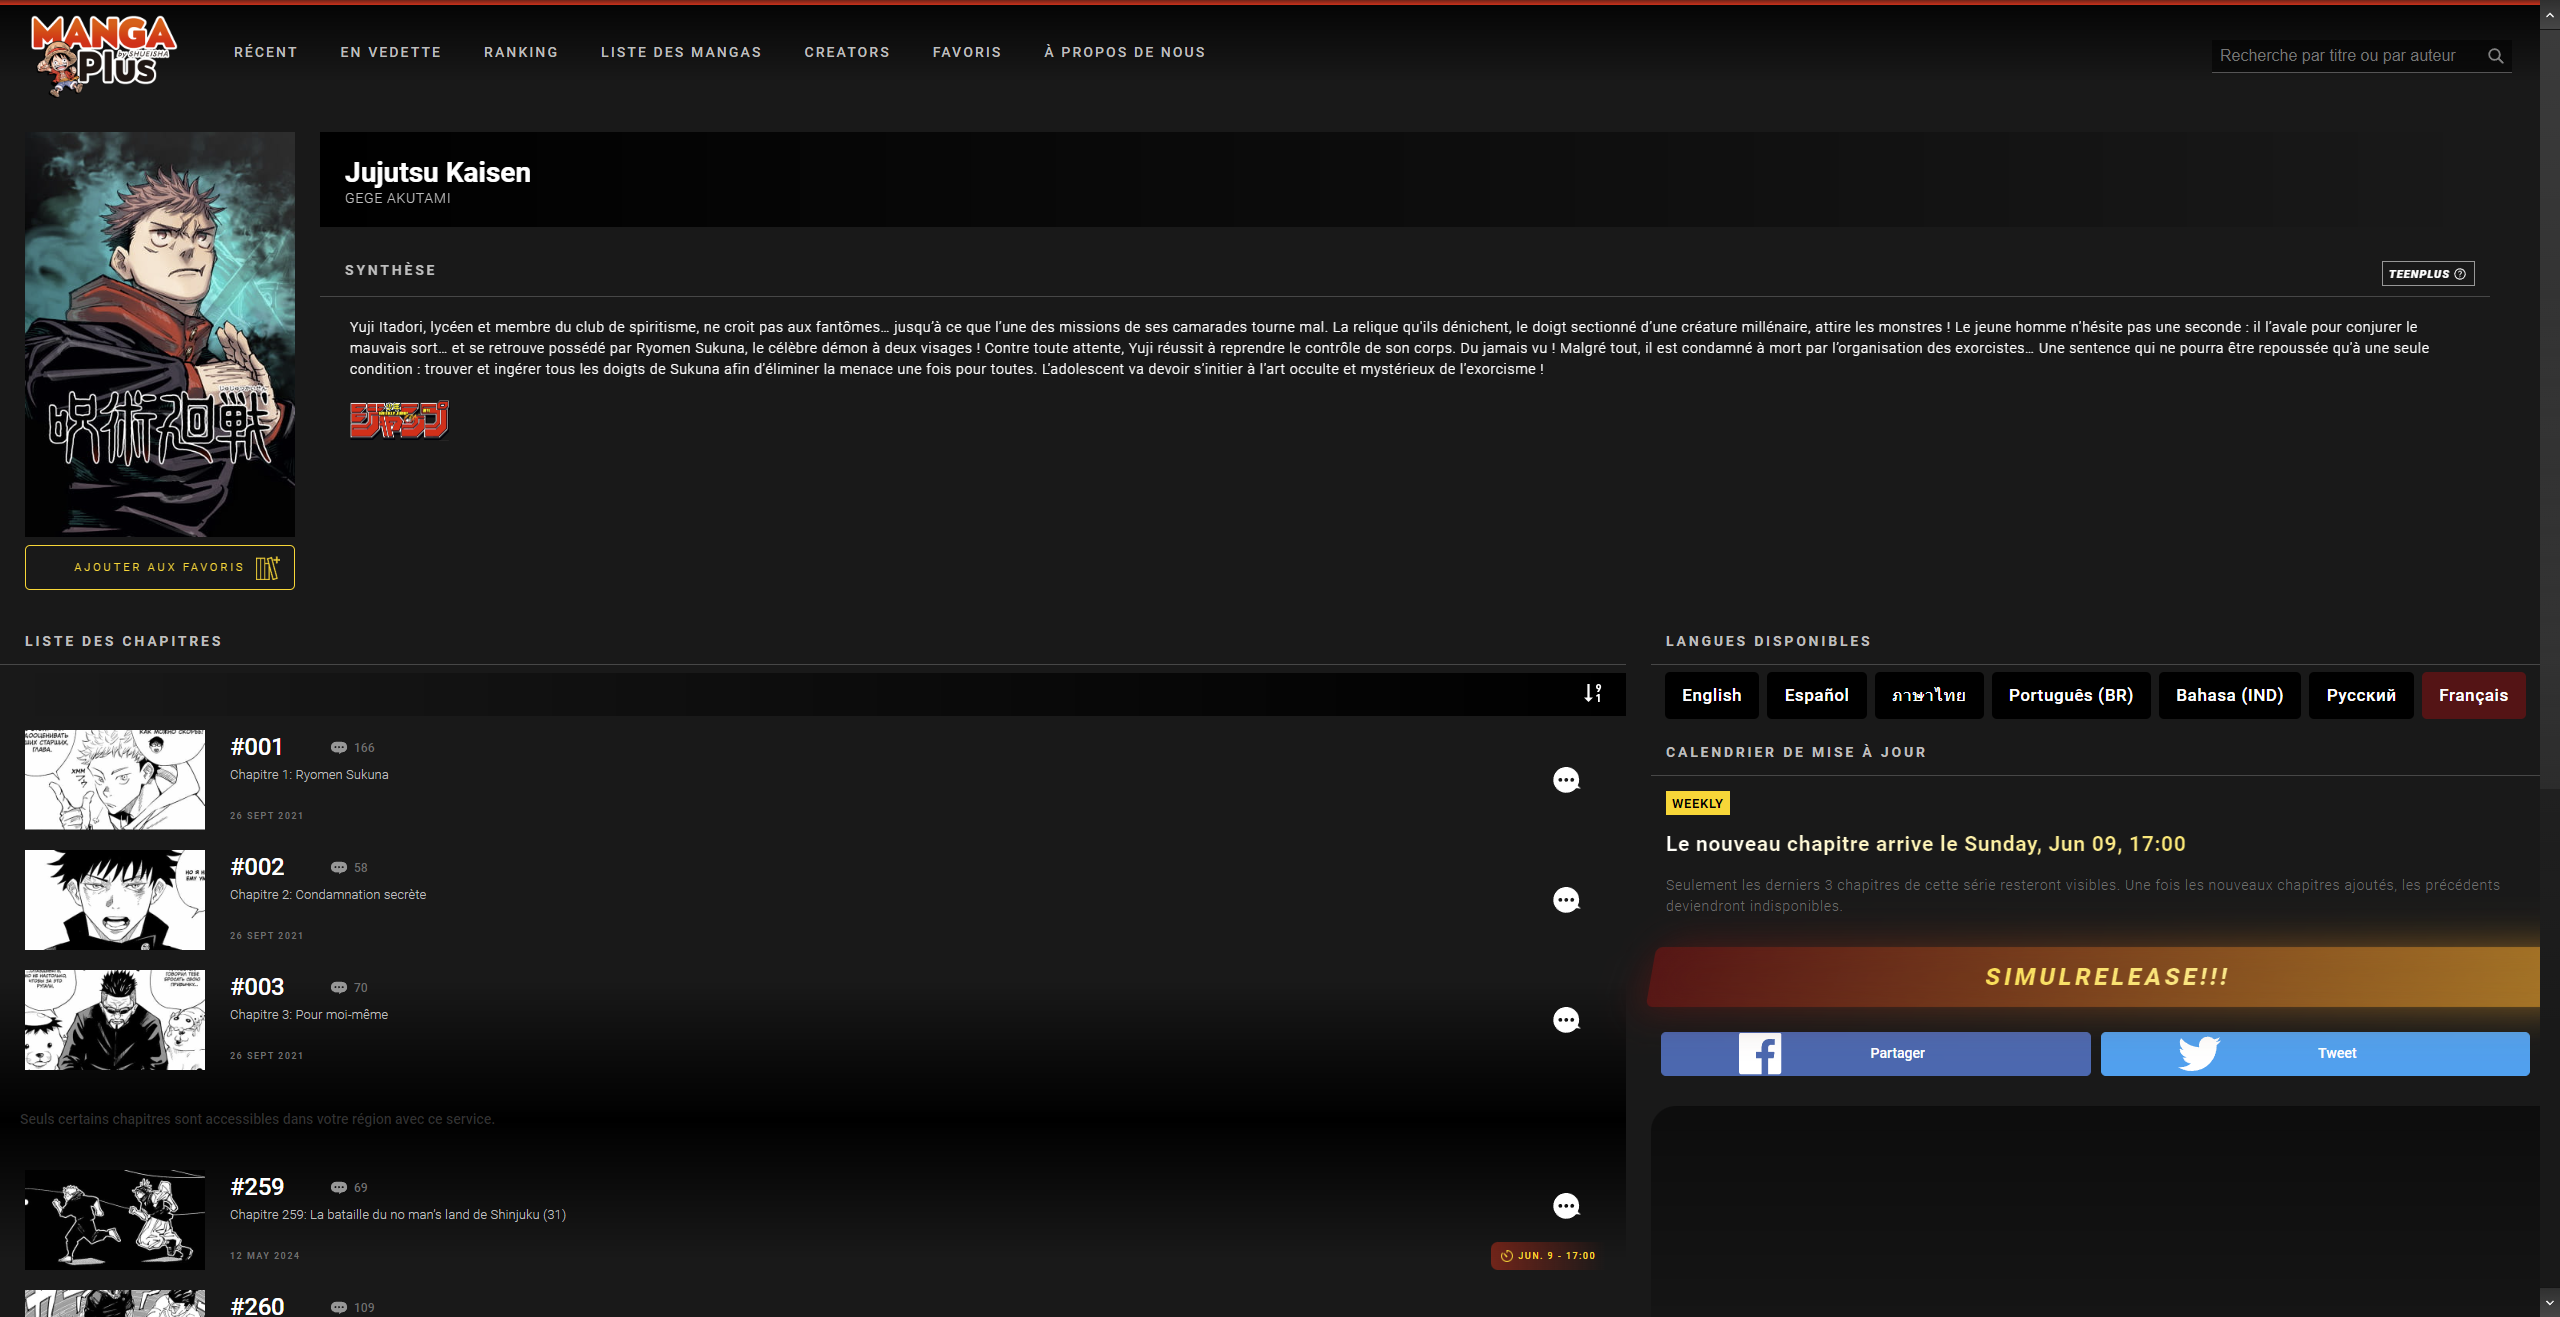This screenshot has width=2560, height=1317.
Task: Choose Português (BR) language
Action: point(2070,695)
